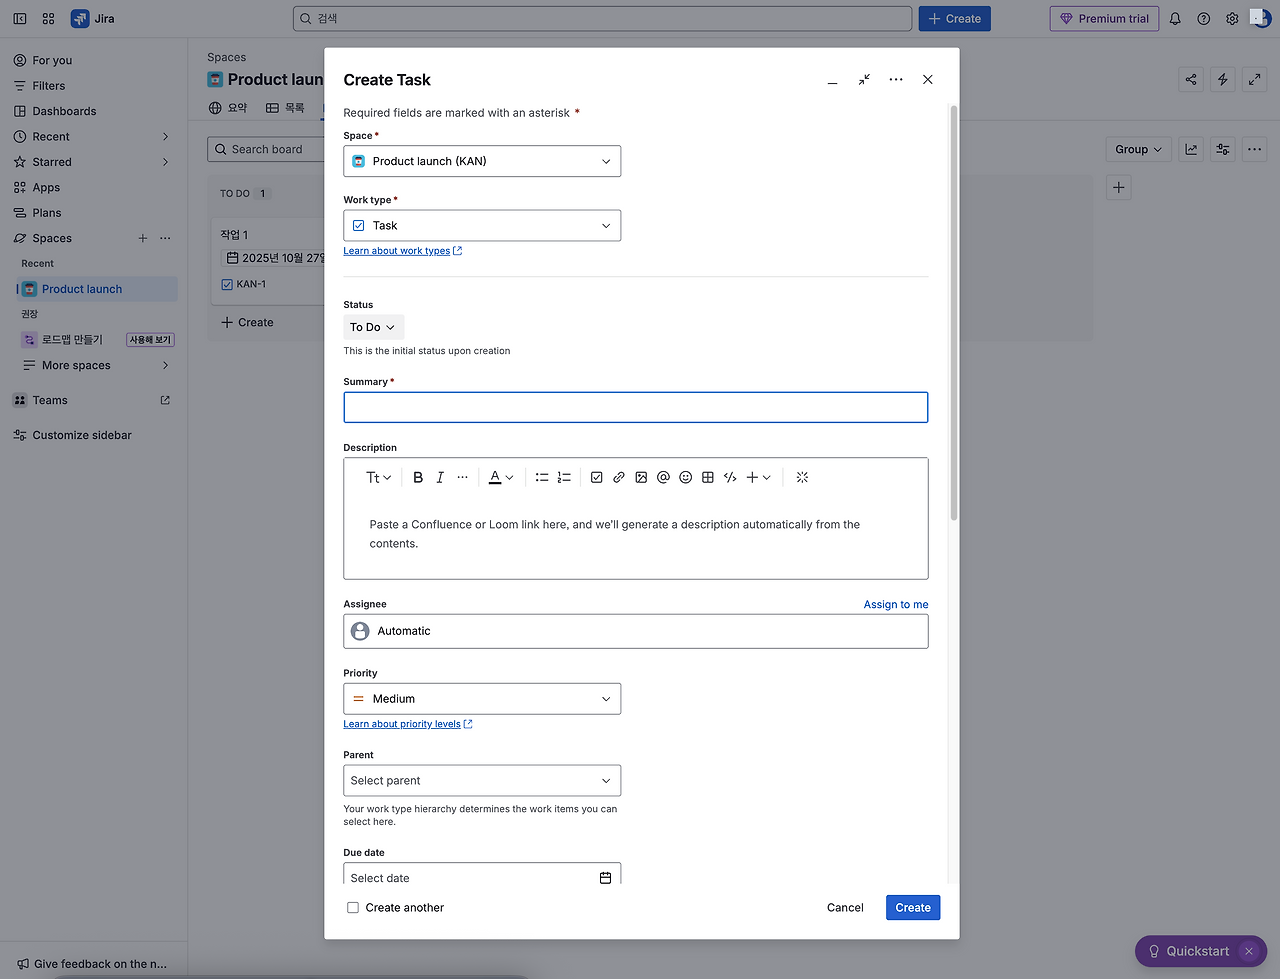Insert a table in the description
The width and height of the screenshot is (1280, 979).
click(x=708, y=478)
